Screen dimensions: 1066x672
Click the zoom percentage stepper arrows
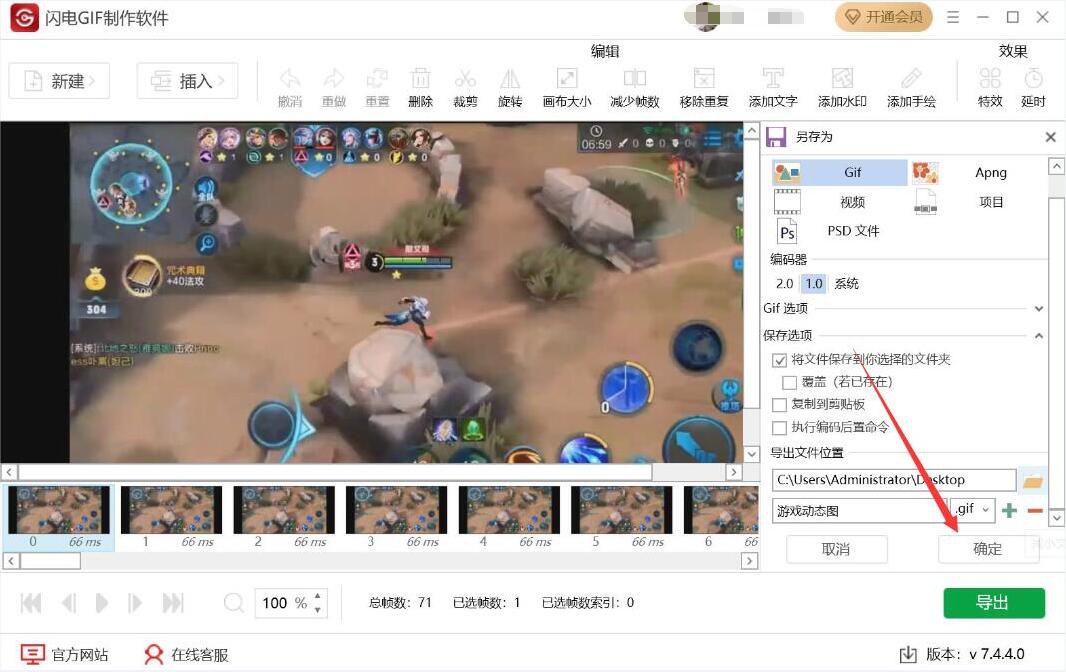tap(317, 603)
